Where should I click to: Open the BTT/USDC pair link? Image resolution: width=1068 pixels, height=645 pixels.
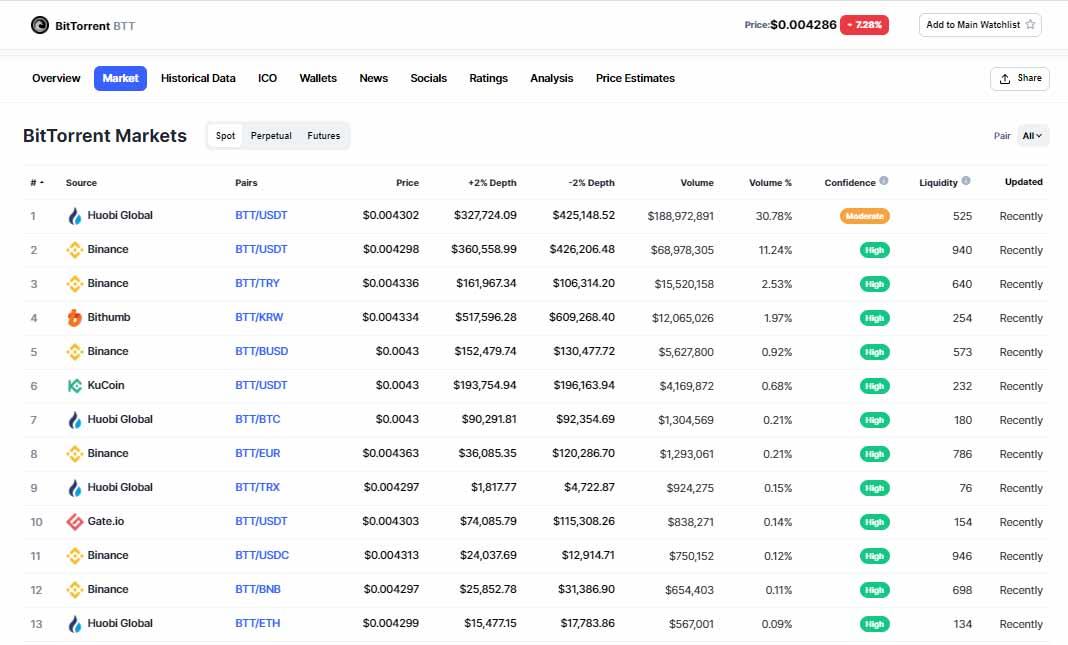[262, 556]
